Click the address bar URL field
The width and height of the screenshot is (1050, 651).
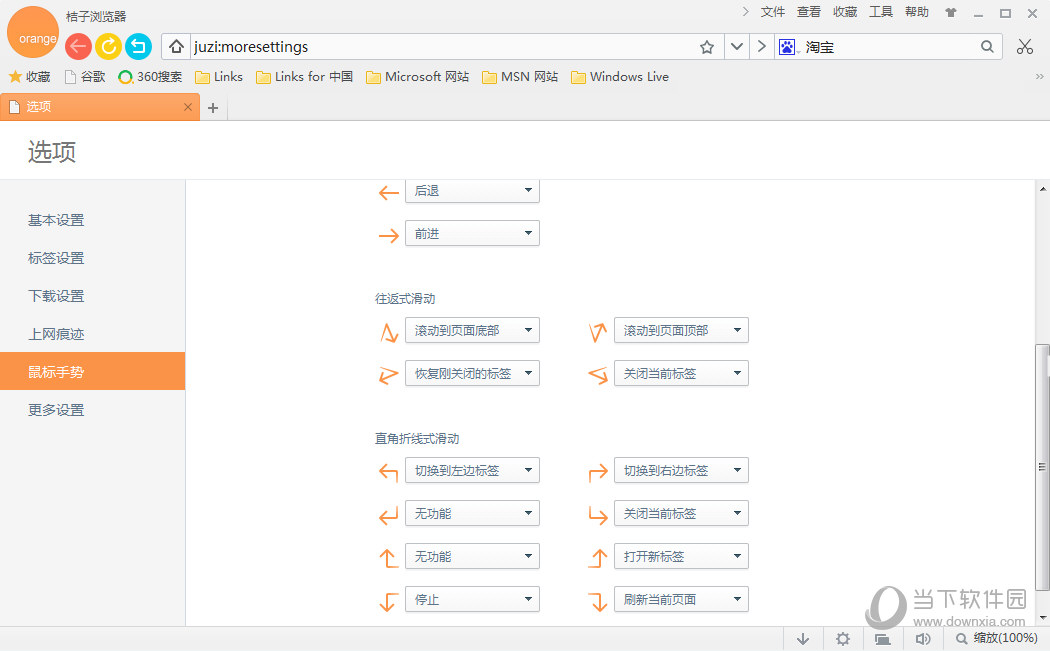tap(440, 47)
